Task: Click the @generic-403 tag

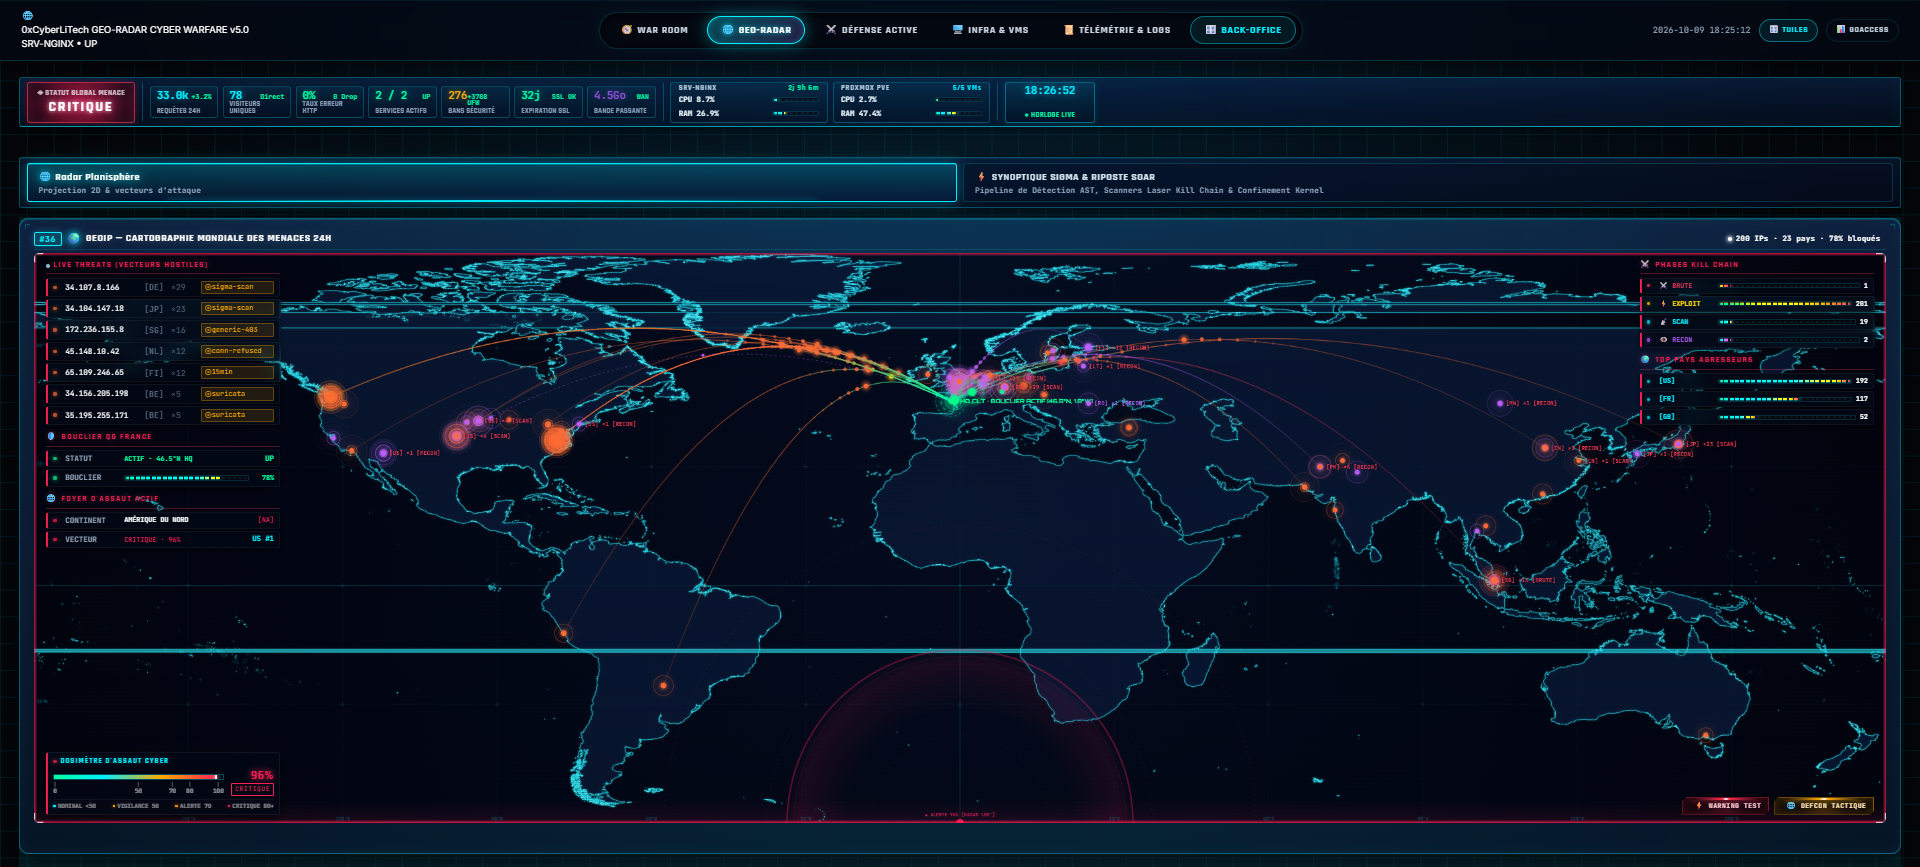Action: 238,330
